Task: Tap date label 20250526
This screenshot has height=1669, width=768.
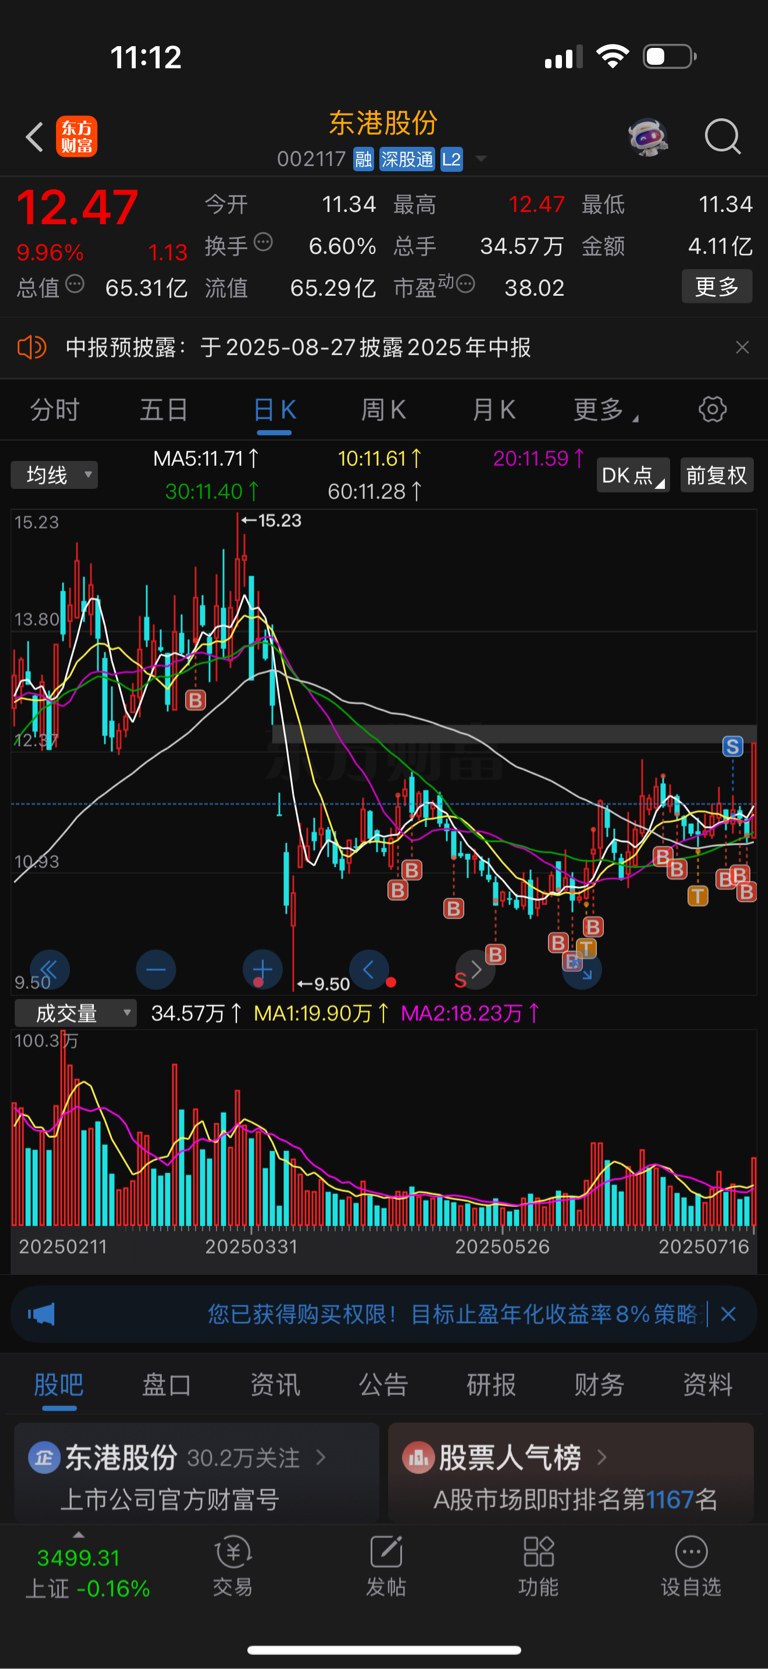Action: click(x=502, y=1247)
